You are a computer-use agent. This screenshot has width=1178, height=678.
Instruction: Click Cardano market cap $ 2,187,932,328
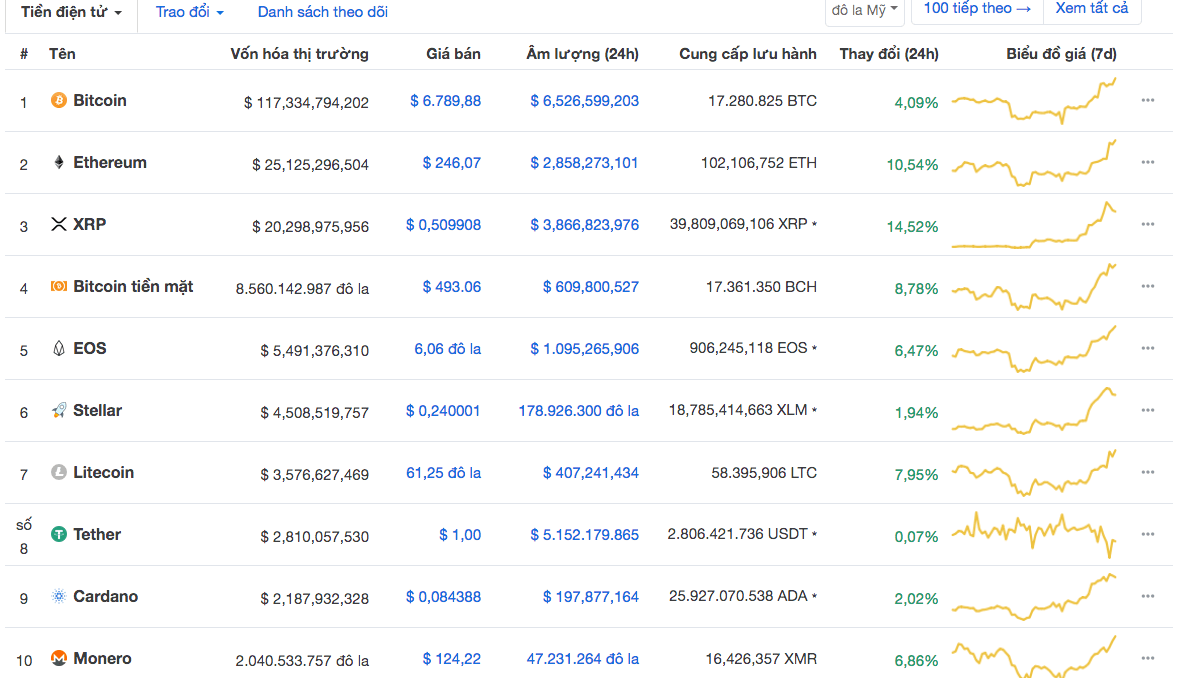point(314,599)
